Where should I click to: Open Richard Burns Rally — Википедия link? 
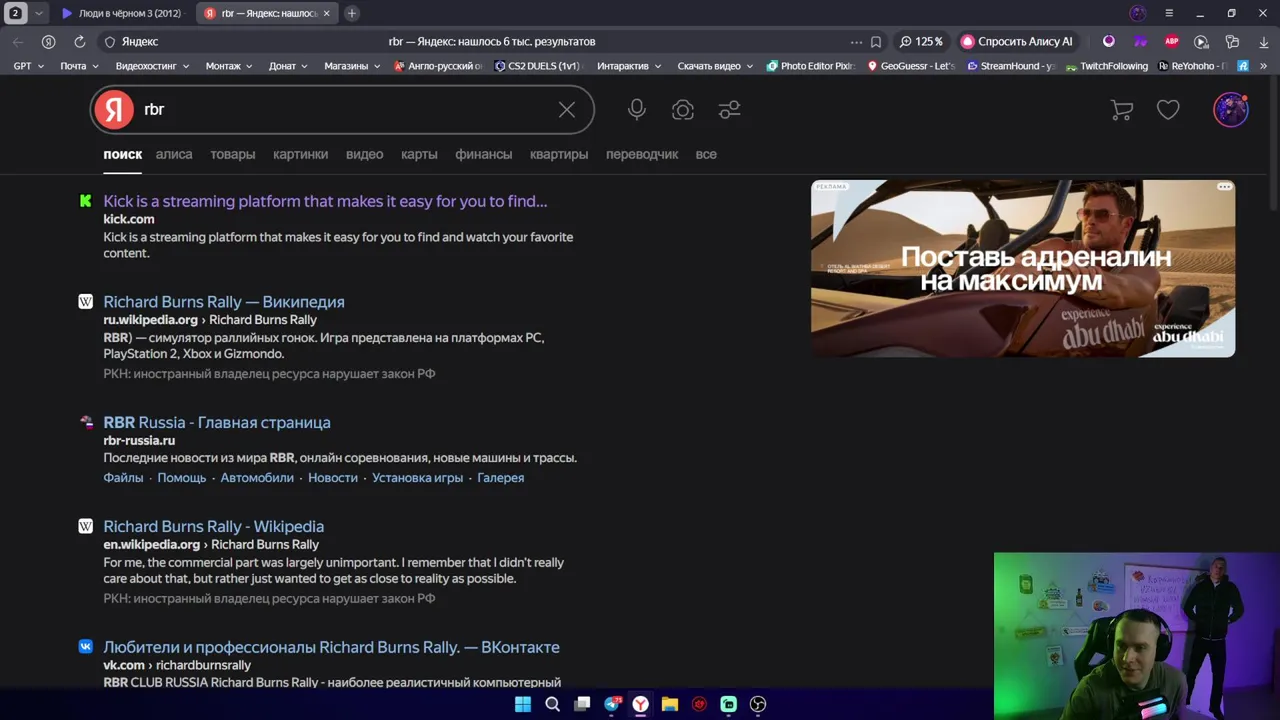(224, 302)
